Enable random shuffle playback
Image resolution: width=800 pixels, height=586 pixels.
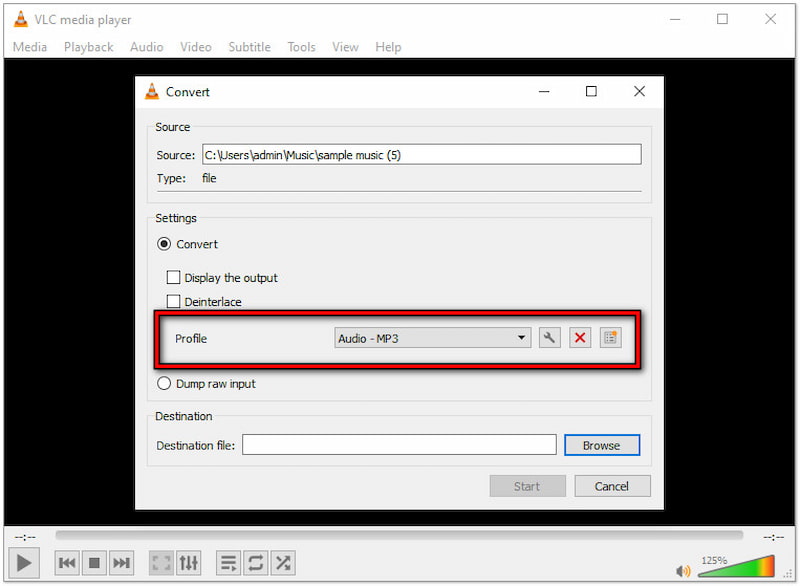pos(284,563)
